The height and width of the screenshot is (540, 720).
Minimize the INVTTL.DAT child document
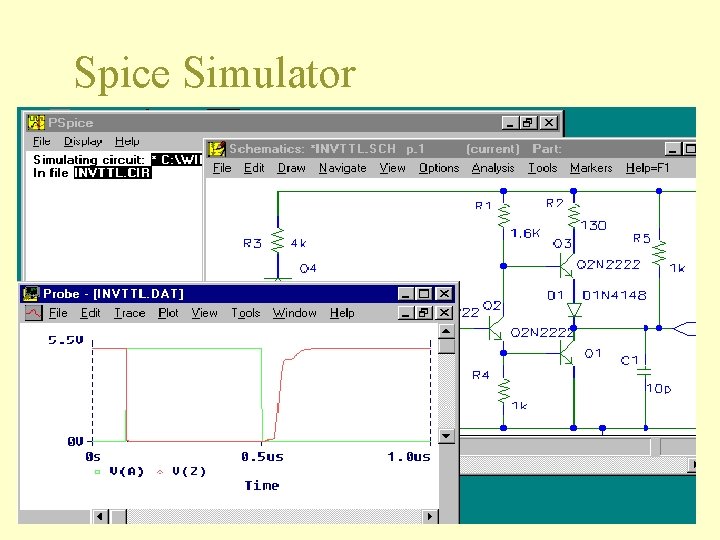[406, 313]
